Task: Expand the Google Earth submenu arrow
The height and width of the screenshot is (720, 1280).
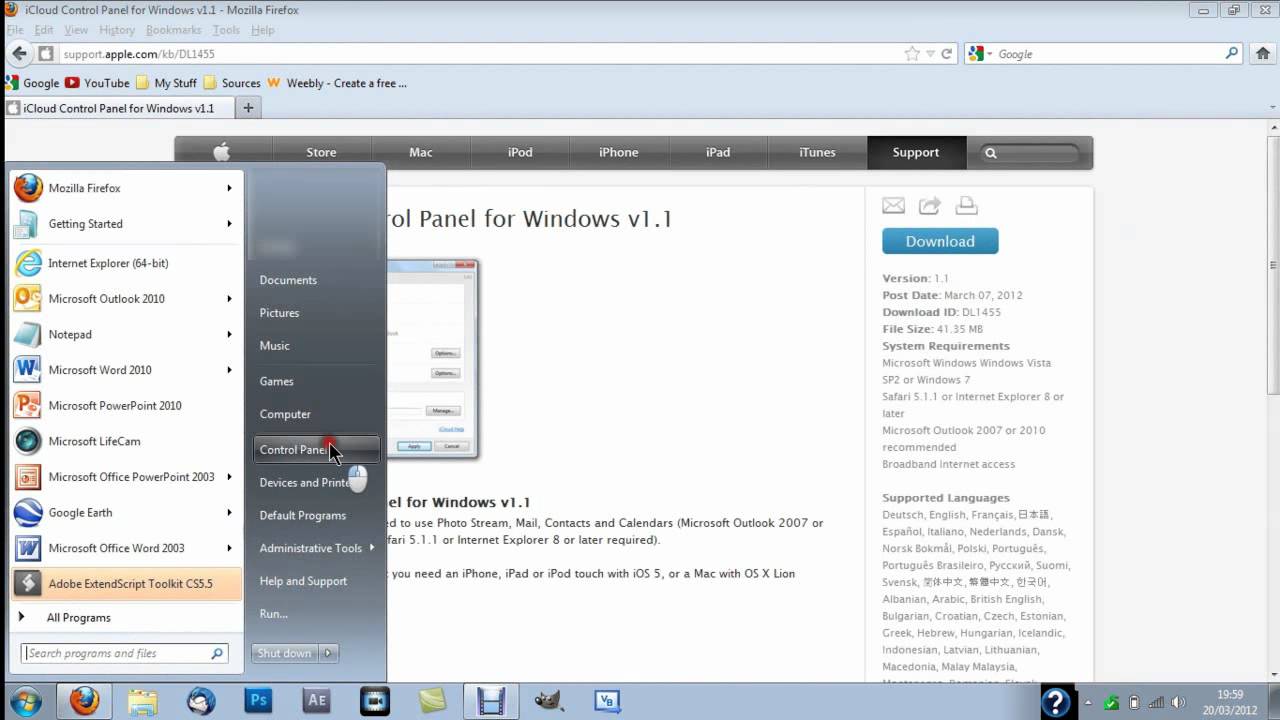Action: click(x=229, y=513)
